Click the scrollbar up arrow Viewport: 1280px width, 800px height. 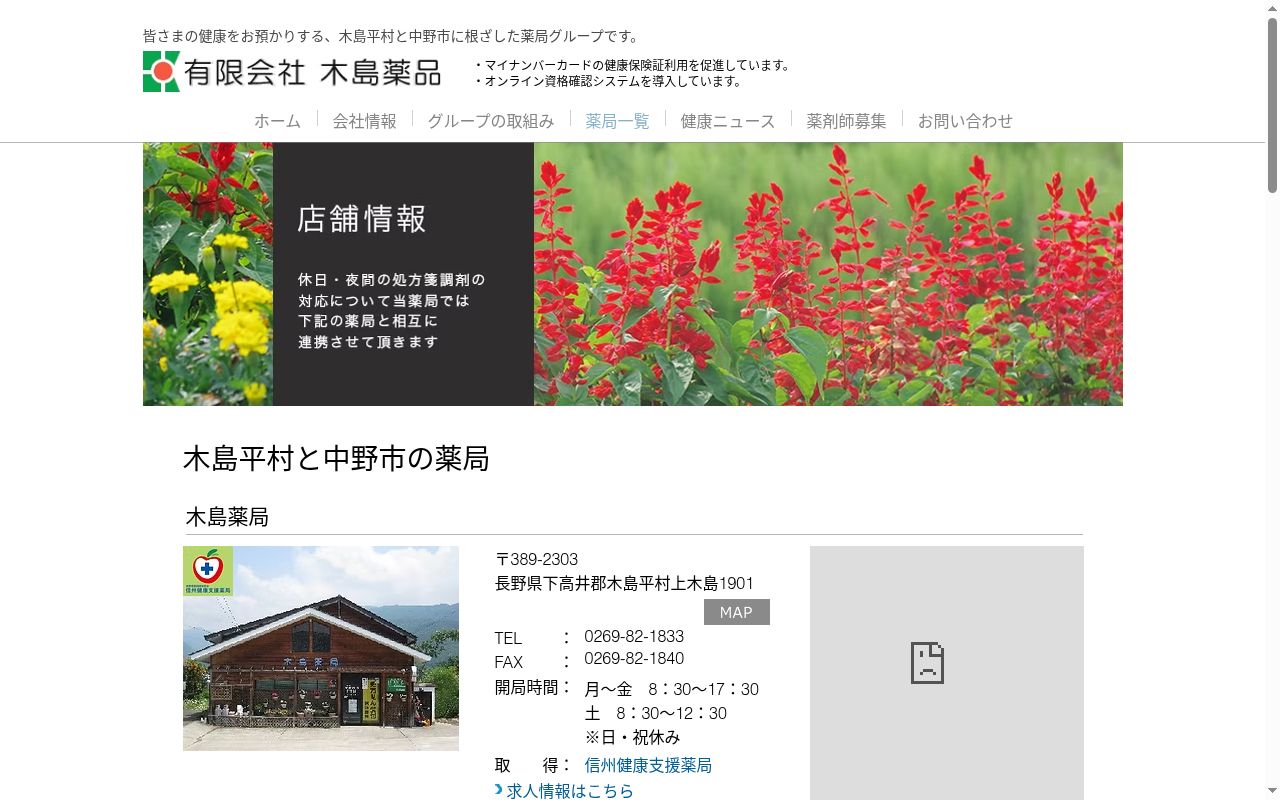(1272, 8)
